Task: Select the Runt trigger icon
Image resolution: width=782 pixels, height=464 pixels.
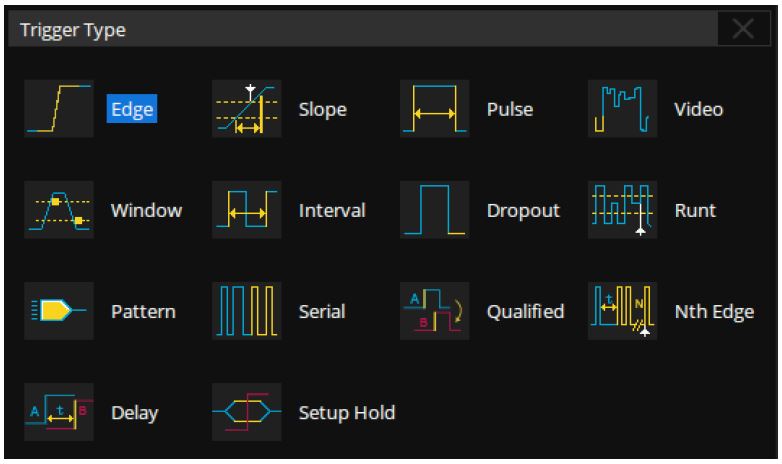Action: (x=623, y=210)
